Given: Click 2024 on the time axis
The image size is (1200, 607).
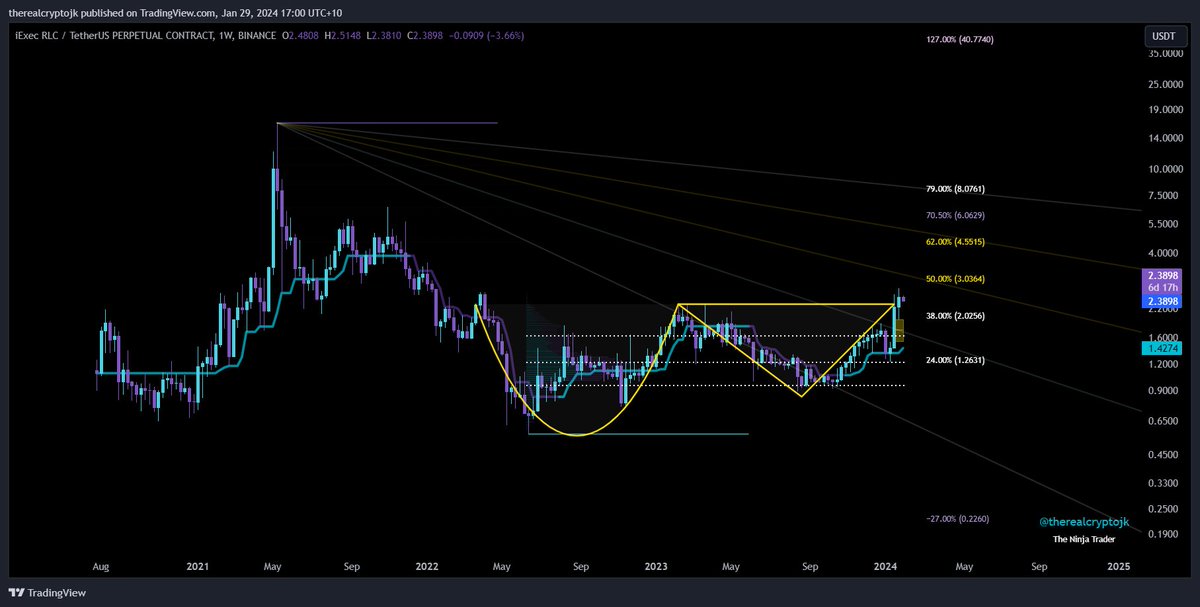Looking at the screenshot, I should [887, 566].
